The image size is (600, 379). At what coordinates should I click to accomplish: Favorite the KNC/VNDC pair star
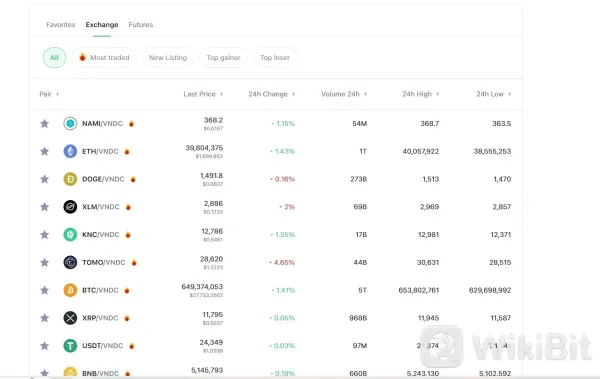coord(44,234)
